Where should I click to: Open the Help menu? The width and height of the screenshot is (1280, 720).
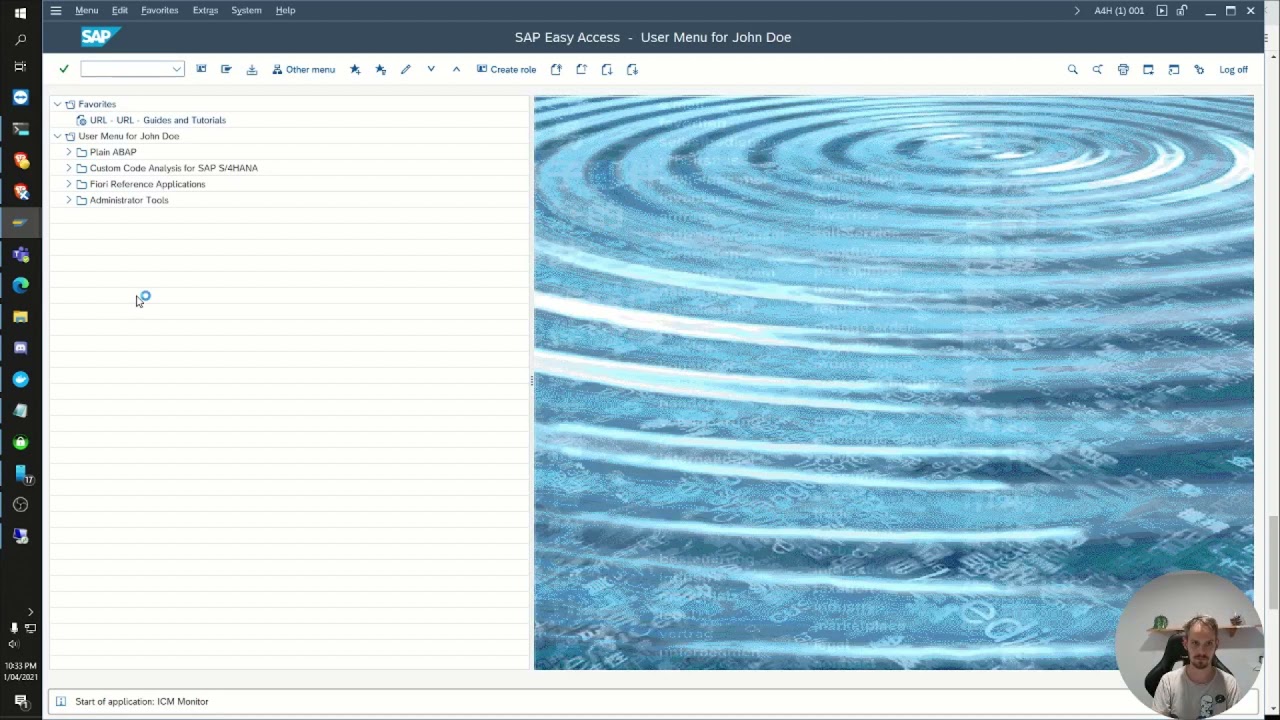coord(285,10)
